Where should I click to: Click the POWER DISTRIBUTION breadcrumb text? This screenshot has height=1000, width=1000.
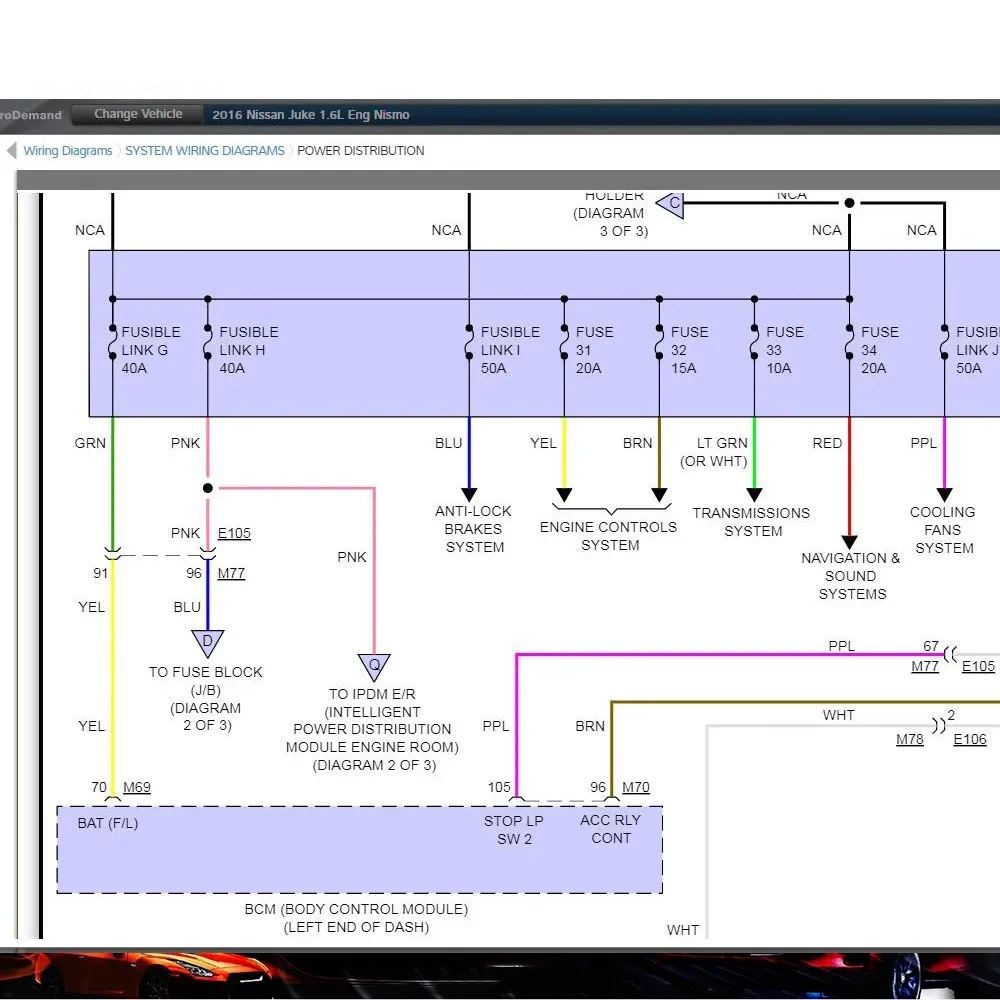pos(360,151)
